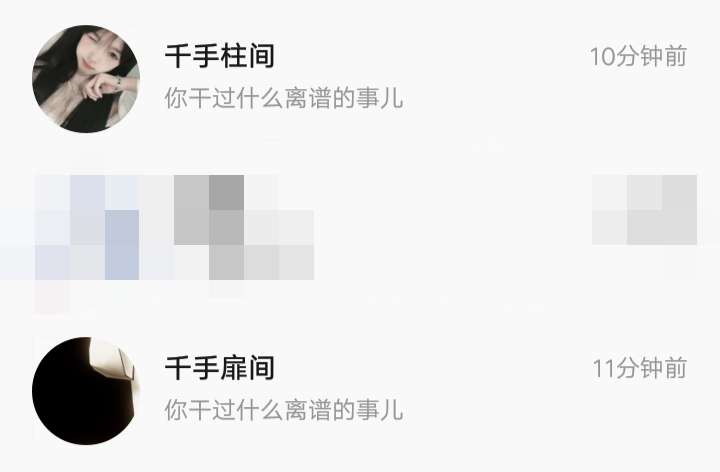
Task: Tap the character 扉 in the last username
Action: (x=233, y=368)
